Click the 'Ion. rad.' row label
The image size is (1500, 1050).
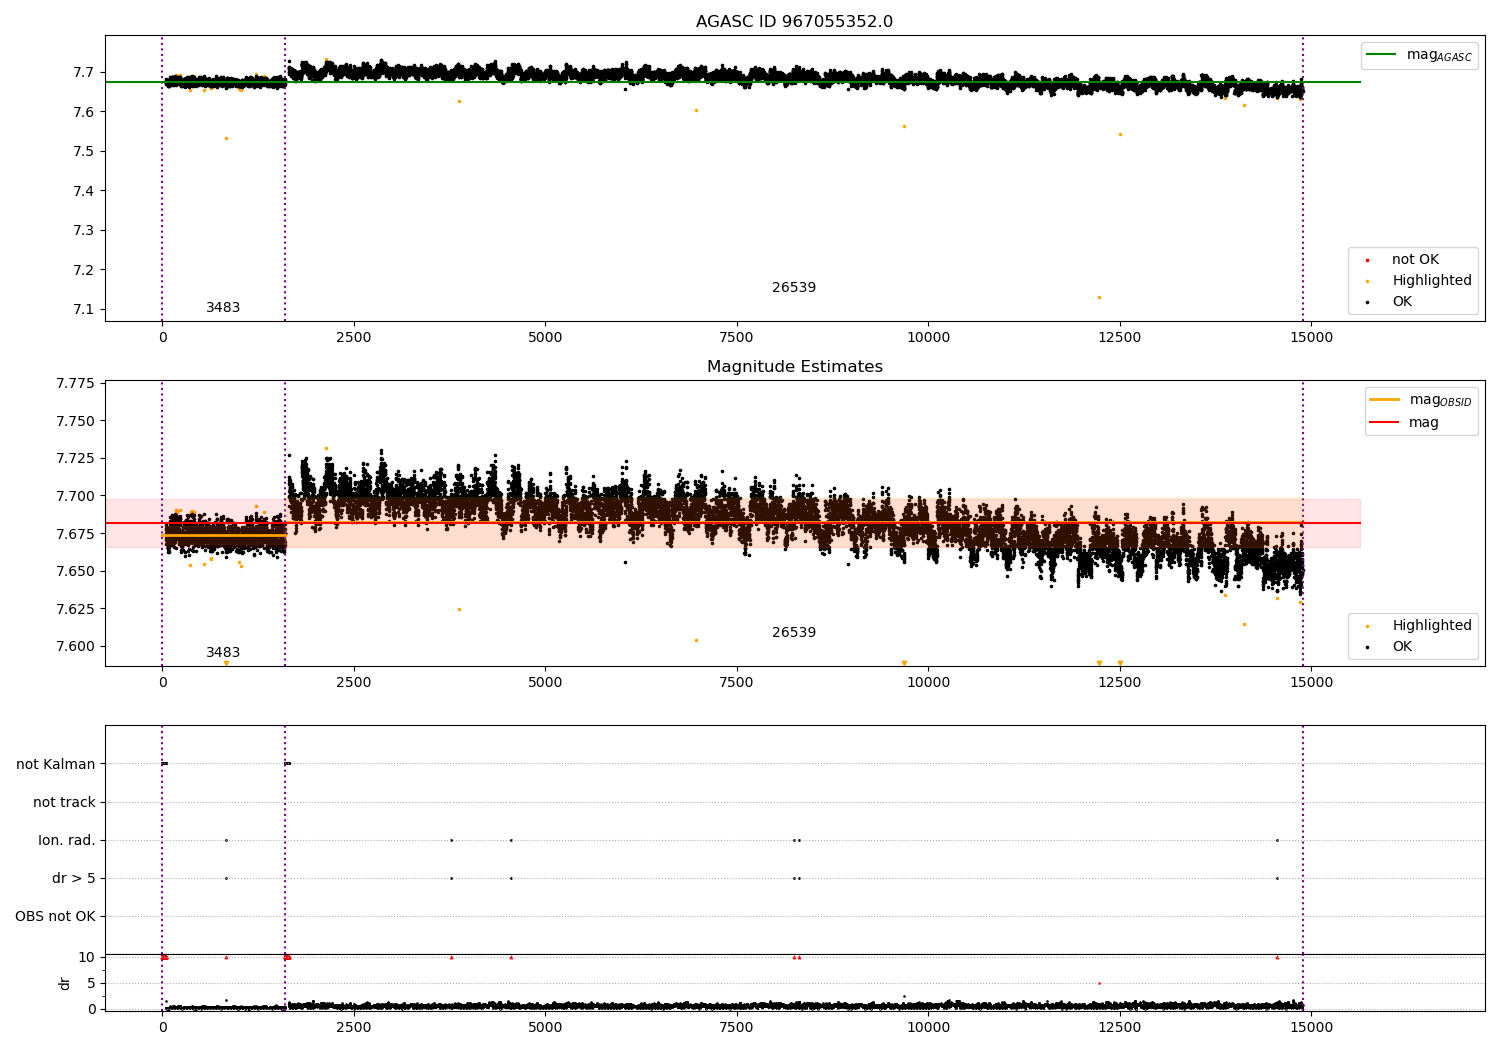click(x=67, y=841)
